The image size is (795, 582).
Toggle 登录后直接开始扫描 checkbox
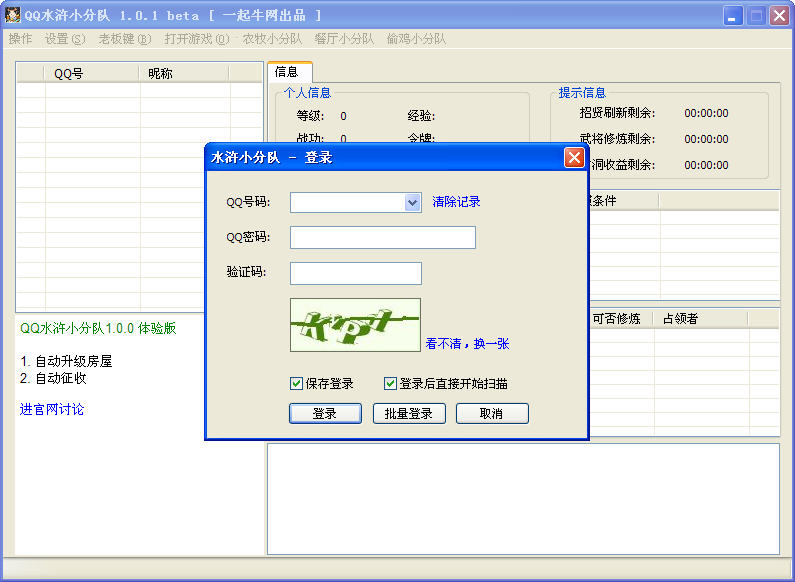391,383
